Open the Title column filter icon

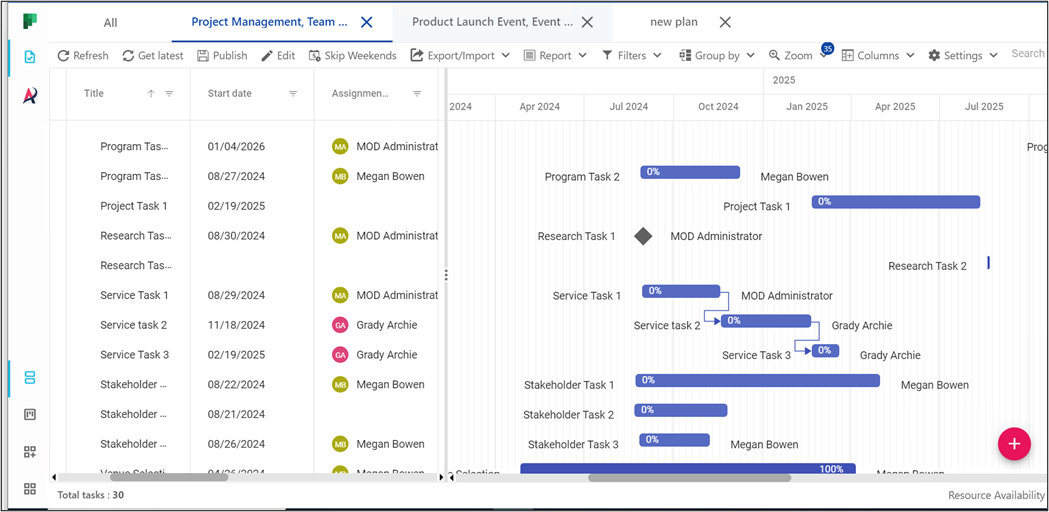click(169, 94)
